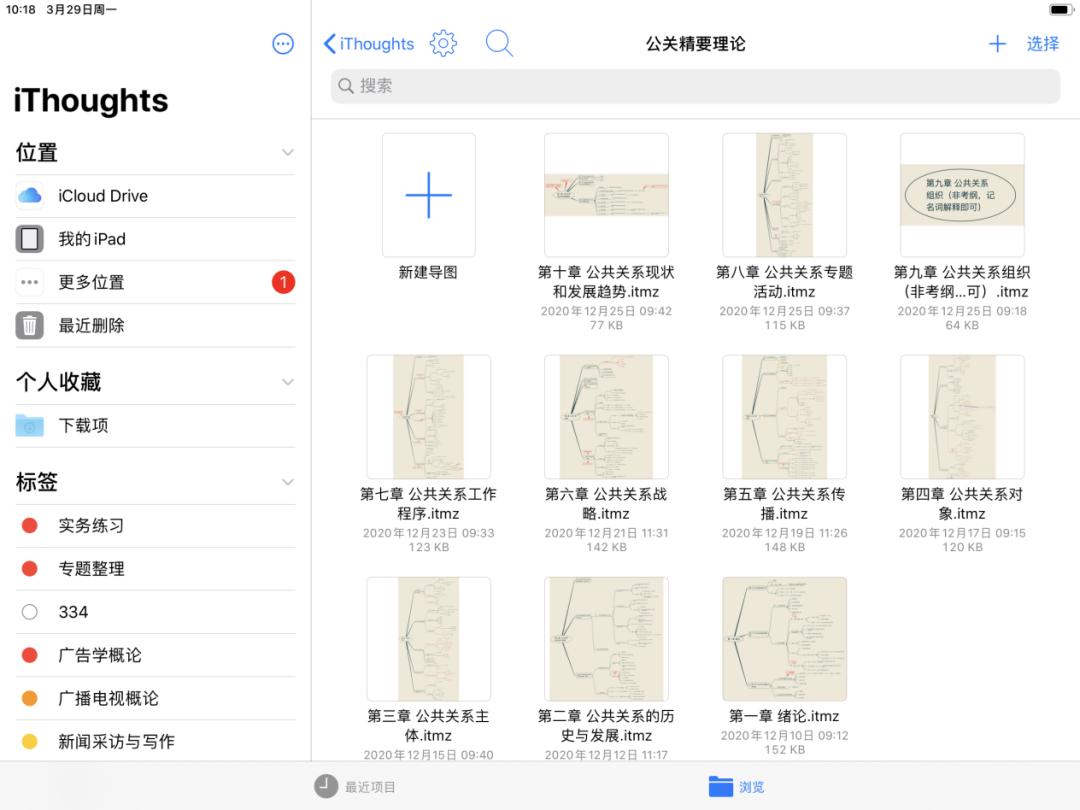Go back using the iThoughts back button
The width and height of the screenshot is (1080, 810).
[x=368, y=44]
